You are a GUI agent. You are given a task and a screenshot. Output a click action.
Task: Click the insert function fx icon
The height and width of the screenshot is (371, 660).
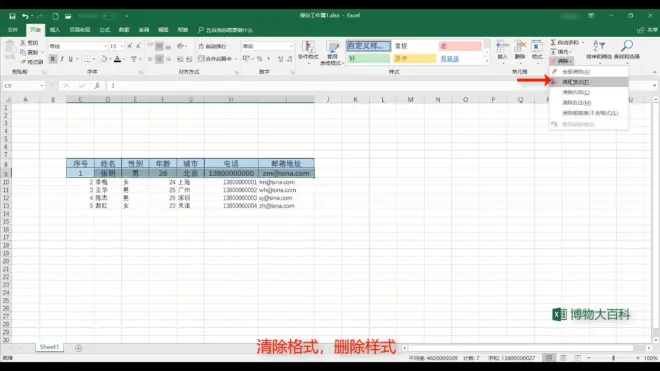pos(97,86)
